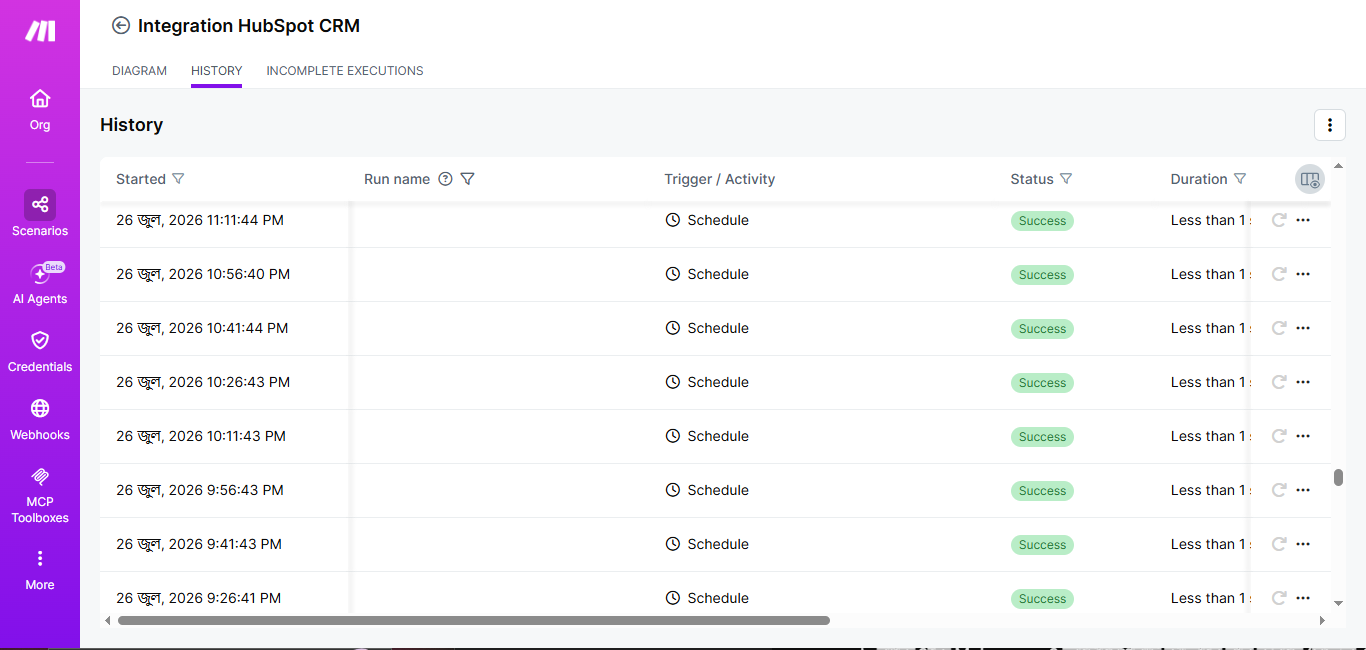The image size is (1366, 650).
Task: Rerun the 9:41:43 PM execution
Action: point(1278,544)
